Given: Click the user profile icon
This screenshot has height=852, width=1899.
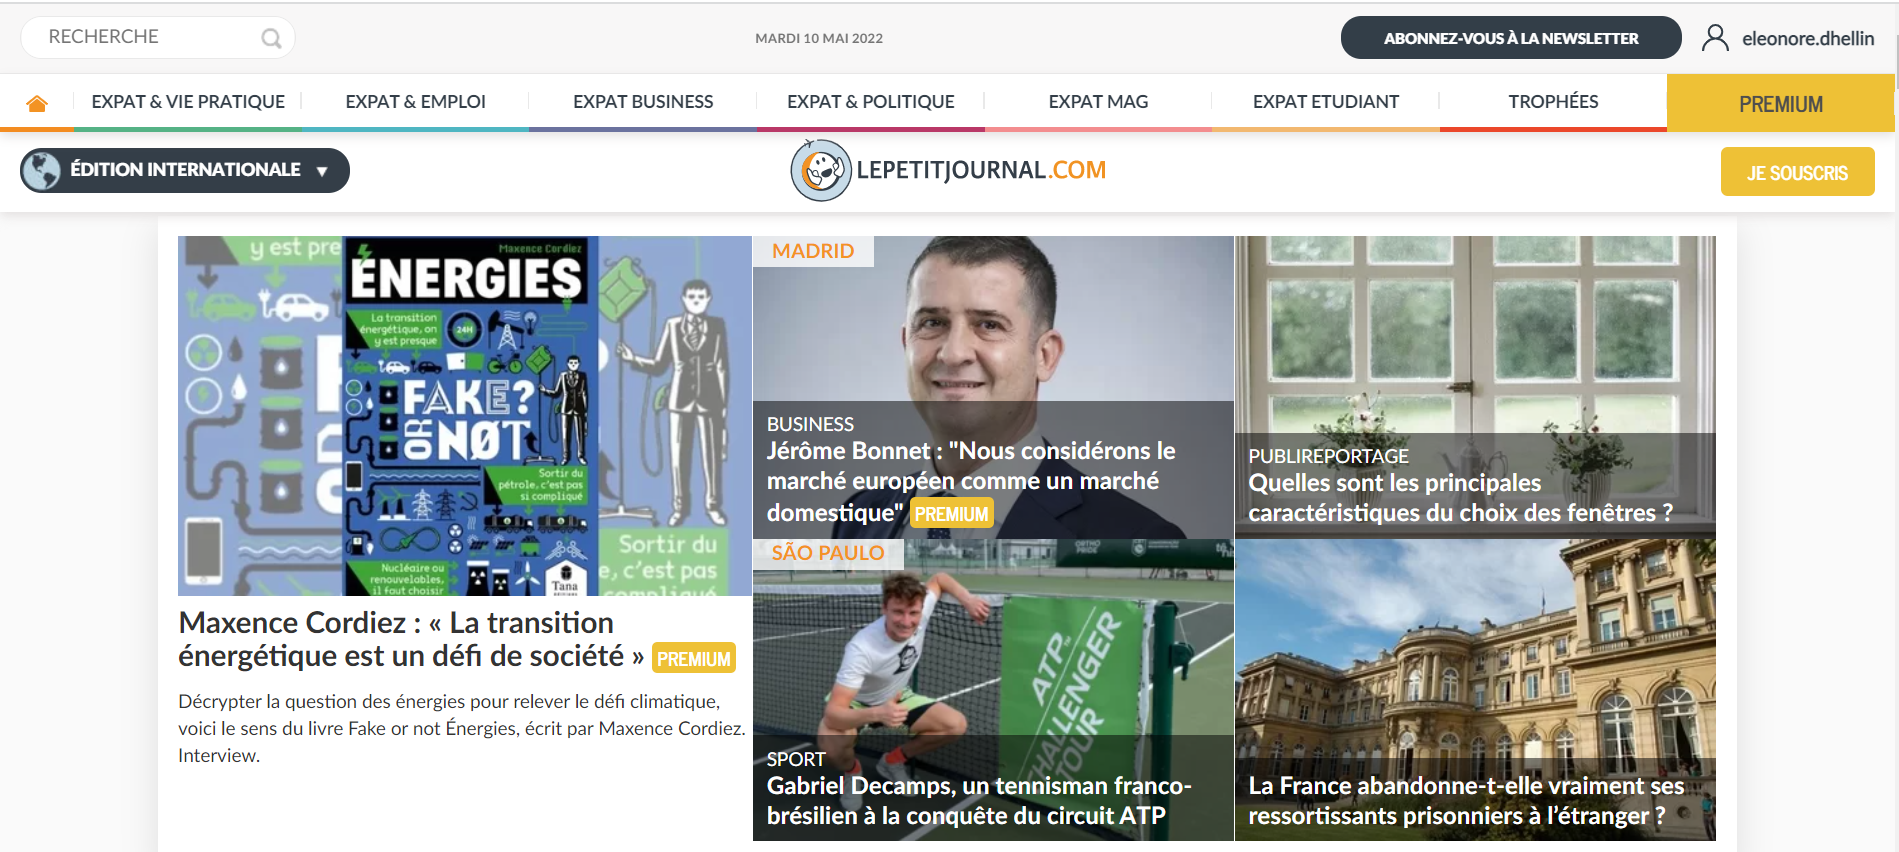Looking at the screenshot, I should pyautogui.click(x=1715, y=38).
